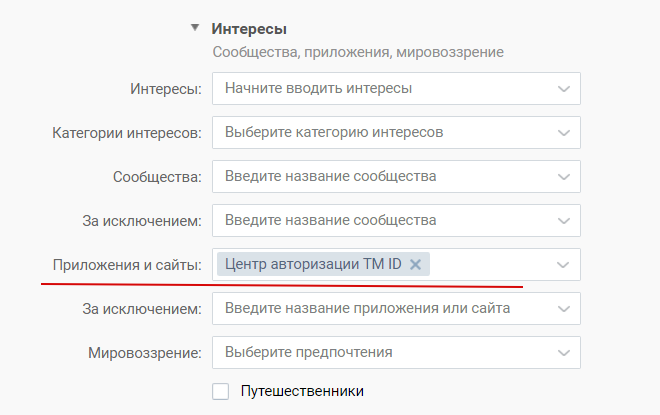This screenshot has width=660, height=415.
Task: Open the Мировоззрение preferences dropdown
Action: 380,352
